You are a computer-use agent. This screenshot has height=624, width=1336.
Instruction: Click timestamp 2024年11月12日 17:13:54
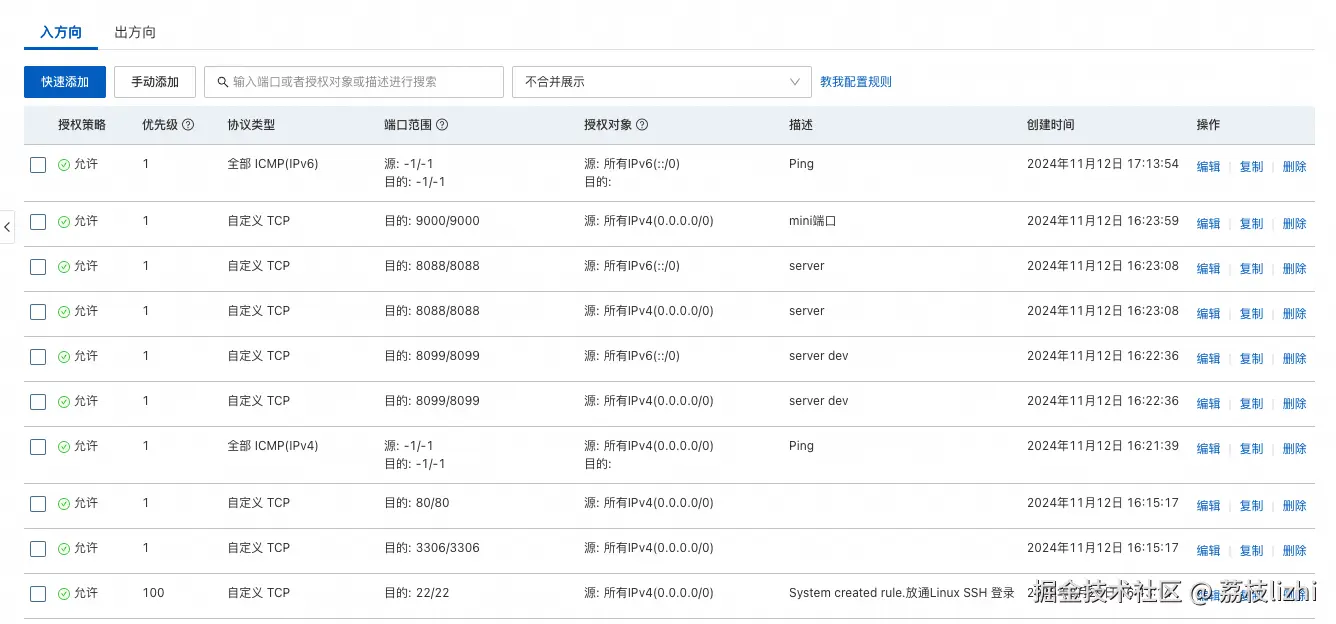[1103, 164]
